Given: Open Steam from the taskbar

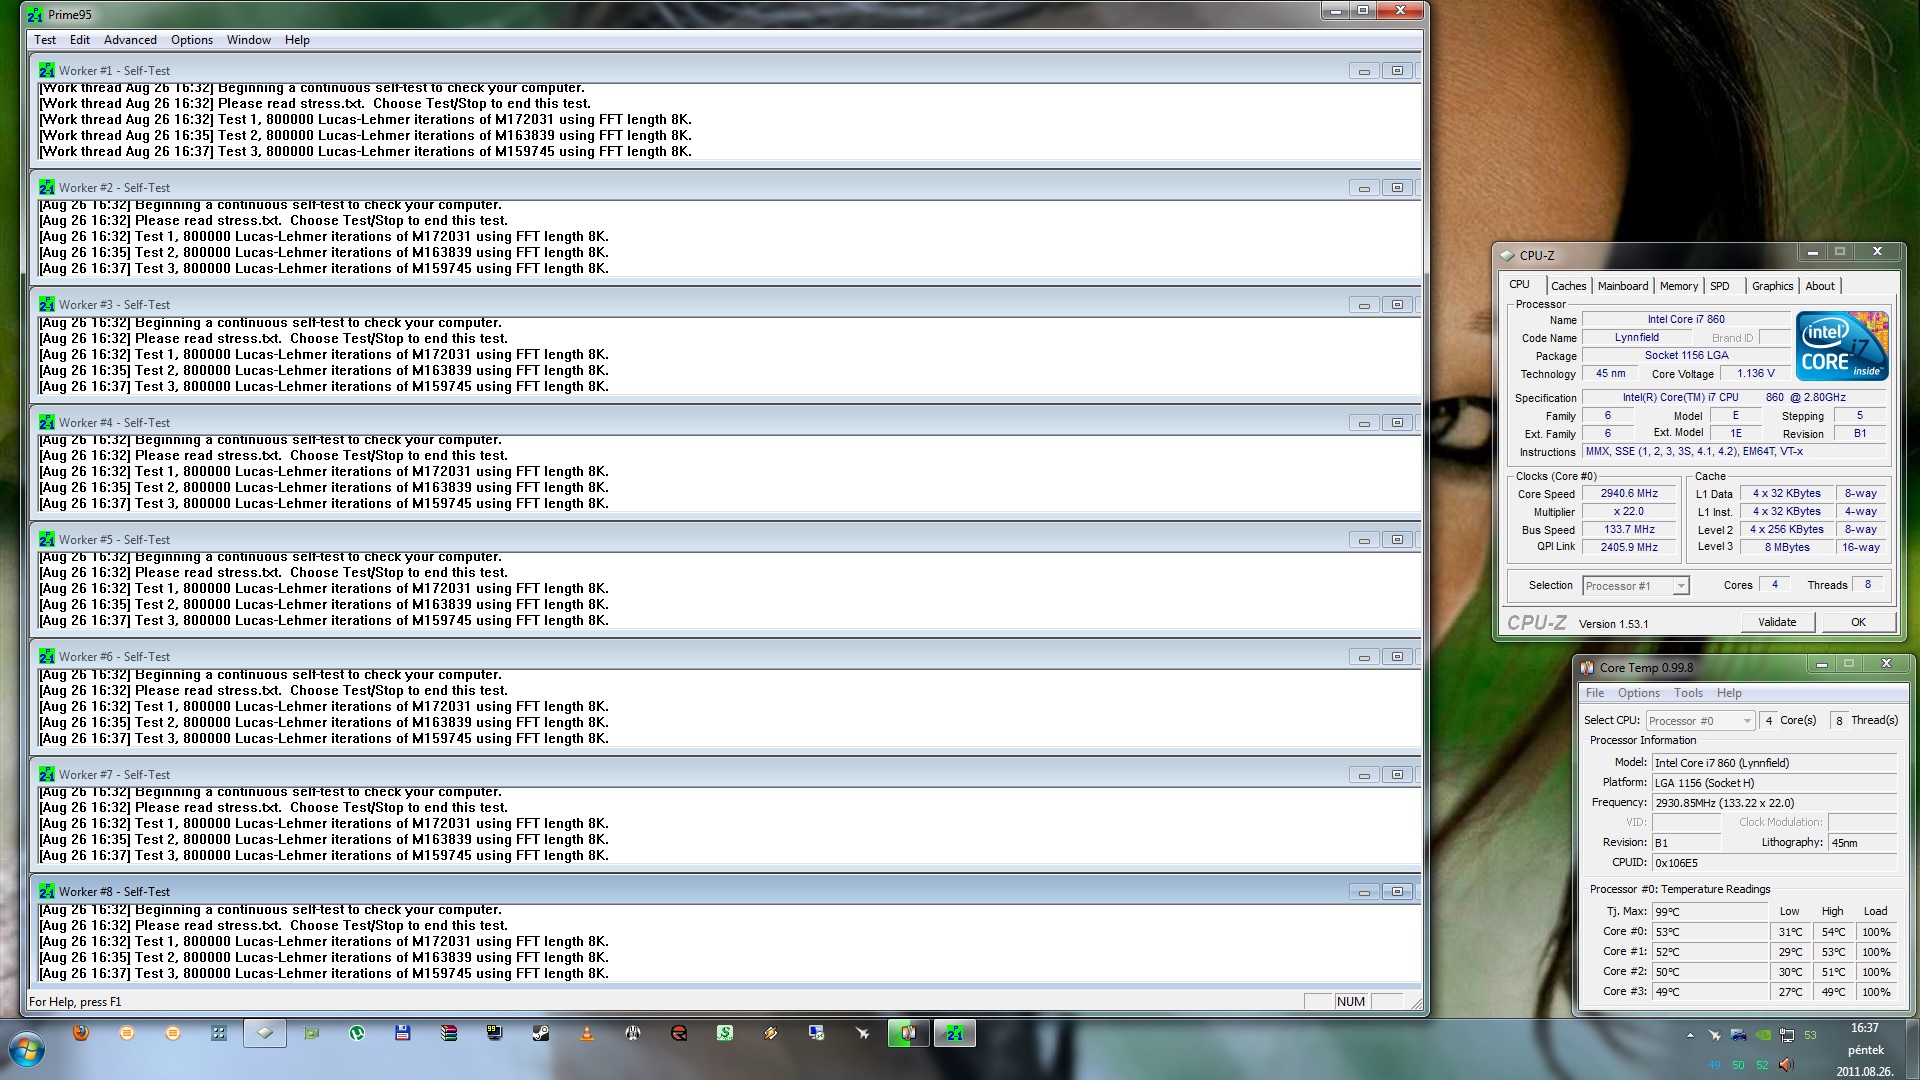Looking at the screenshot, I should tap(541, 1033).
